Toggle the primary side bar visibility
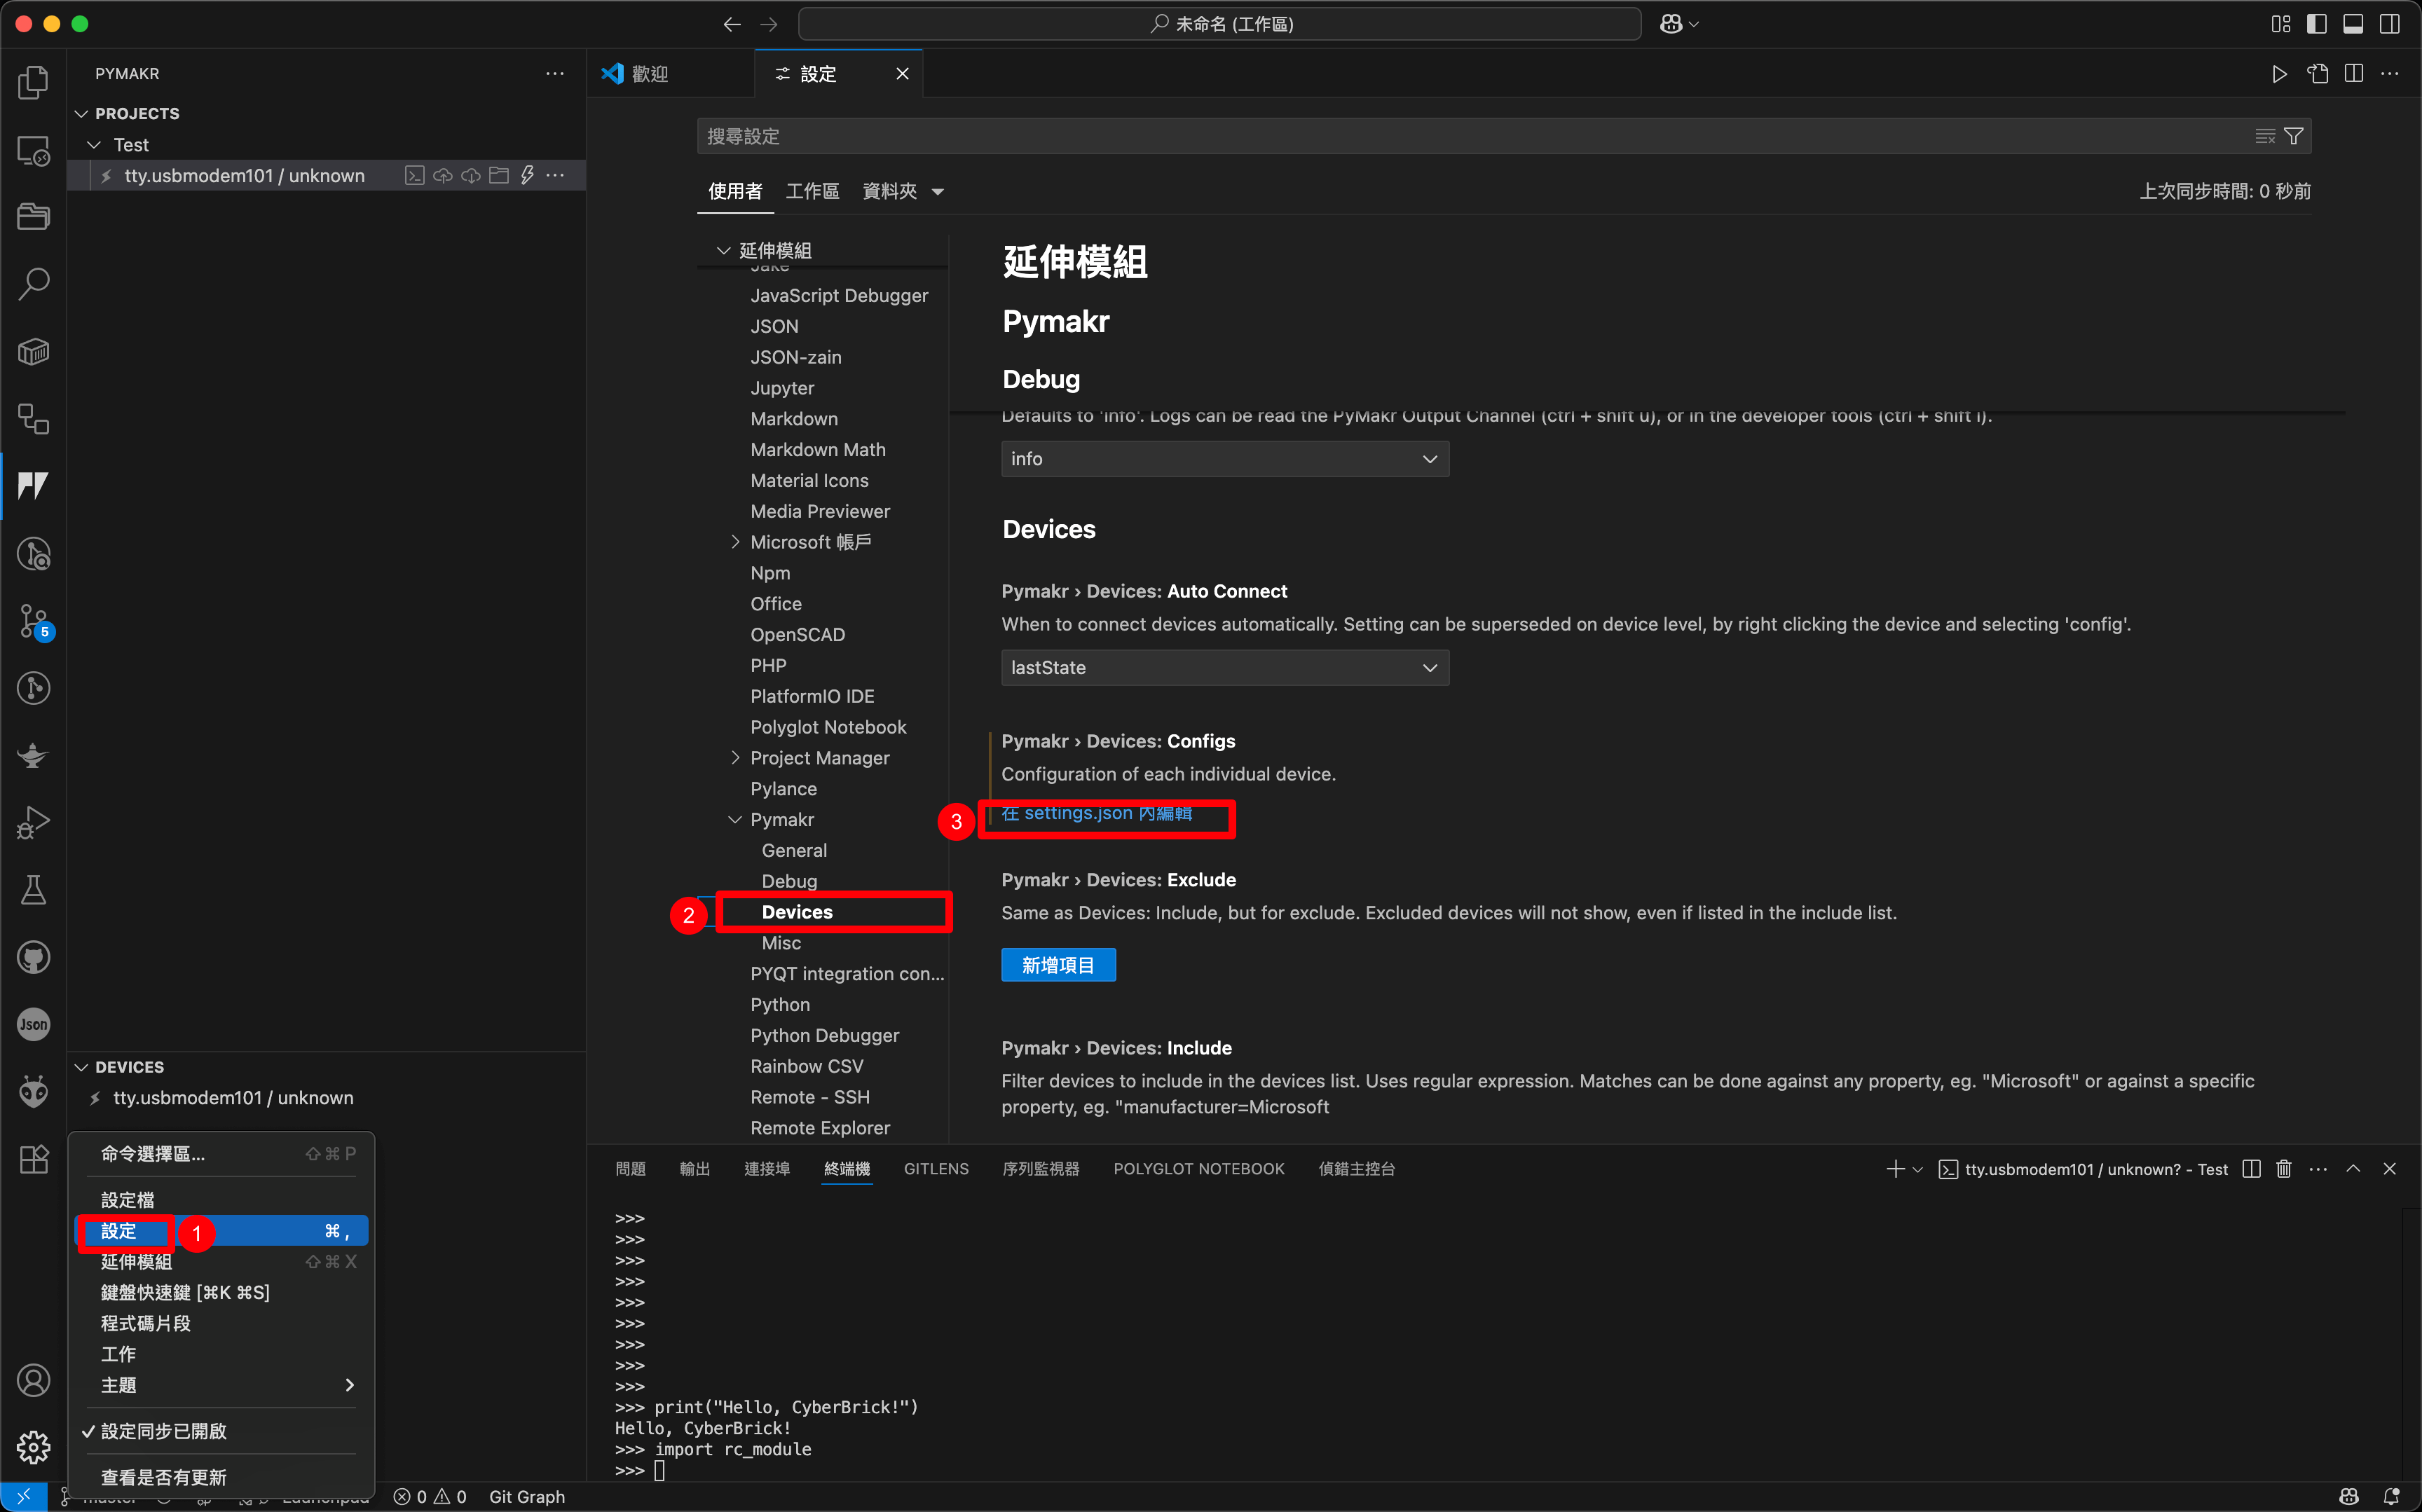 2316,24
